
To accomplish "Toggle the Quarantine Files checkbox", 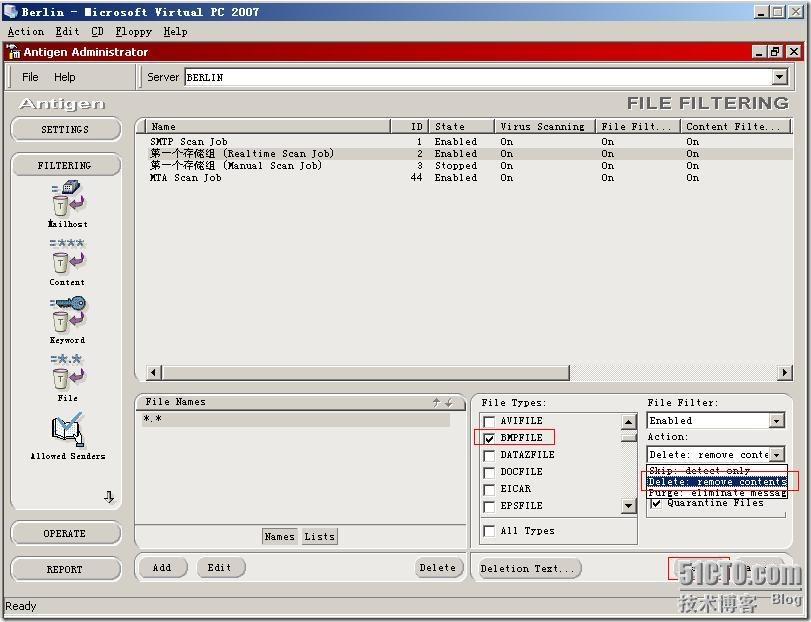I will point(656,503).
